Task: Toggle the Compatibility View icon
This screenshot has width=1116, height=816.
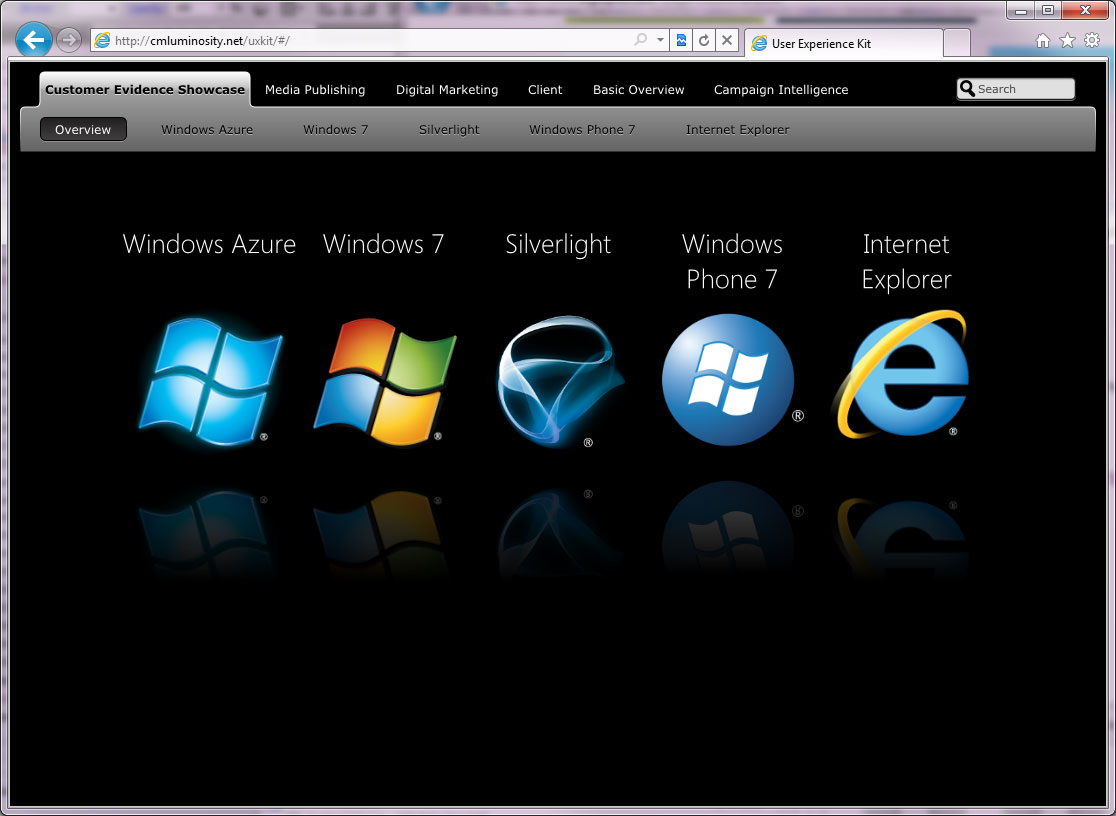Action: pyautogui.click(x=682, y=40)
